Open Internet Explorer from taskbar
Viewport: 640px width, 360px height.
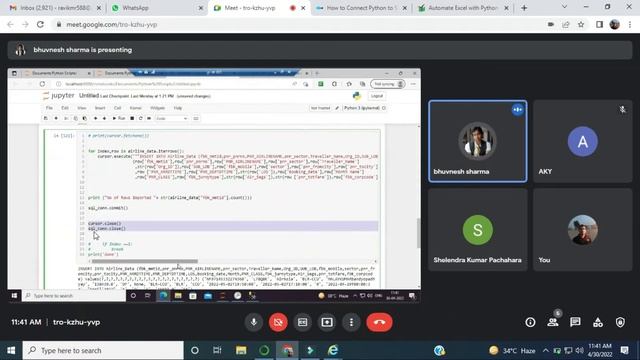(x=333, y=350)
